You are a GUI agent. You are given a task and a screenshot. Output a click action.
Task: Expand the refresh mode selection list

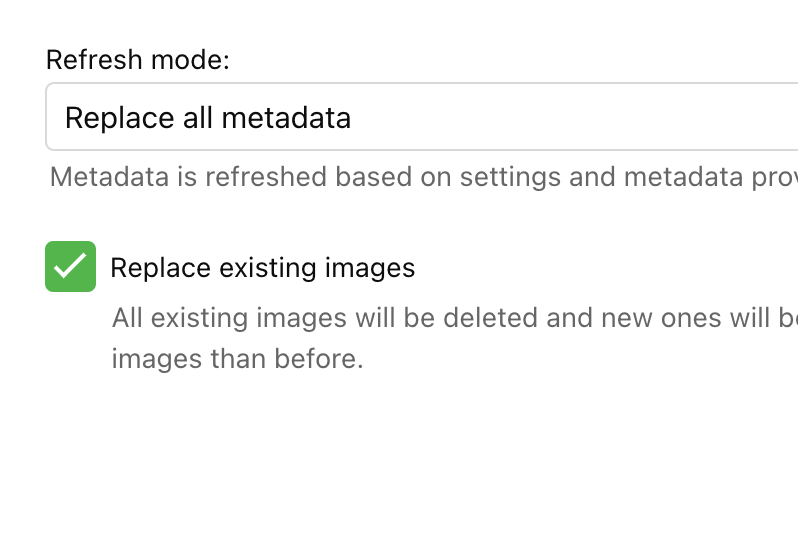420,117
